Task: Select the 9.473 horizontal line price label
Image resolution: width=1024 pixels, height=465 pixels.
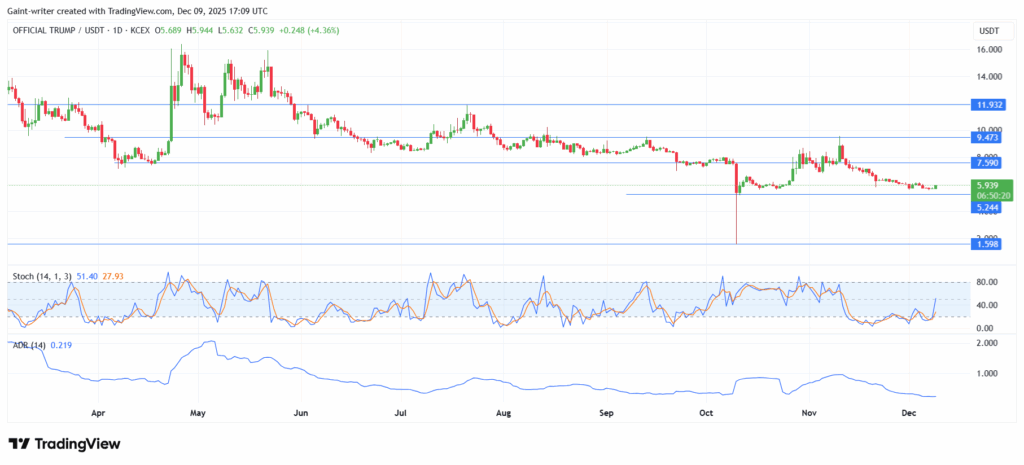Action: coord(987,138)
